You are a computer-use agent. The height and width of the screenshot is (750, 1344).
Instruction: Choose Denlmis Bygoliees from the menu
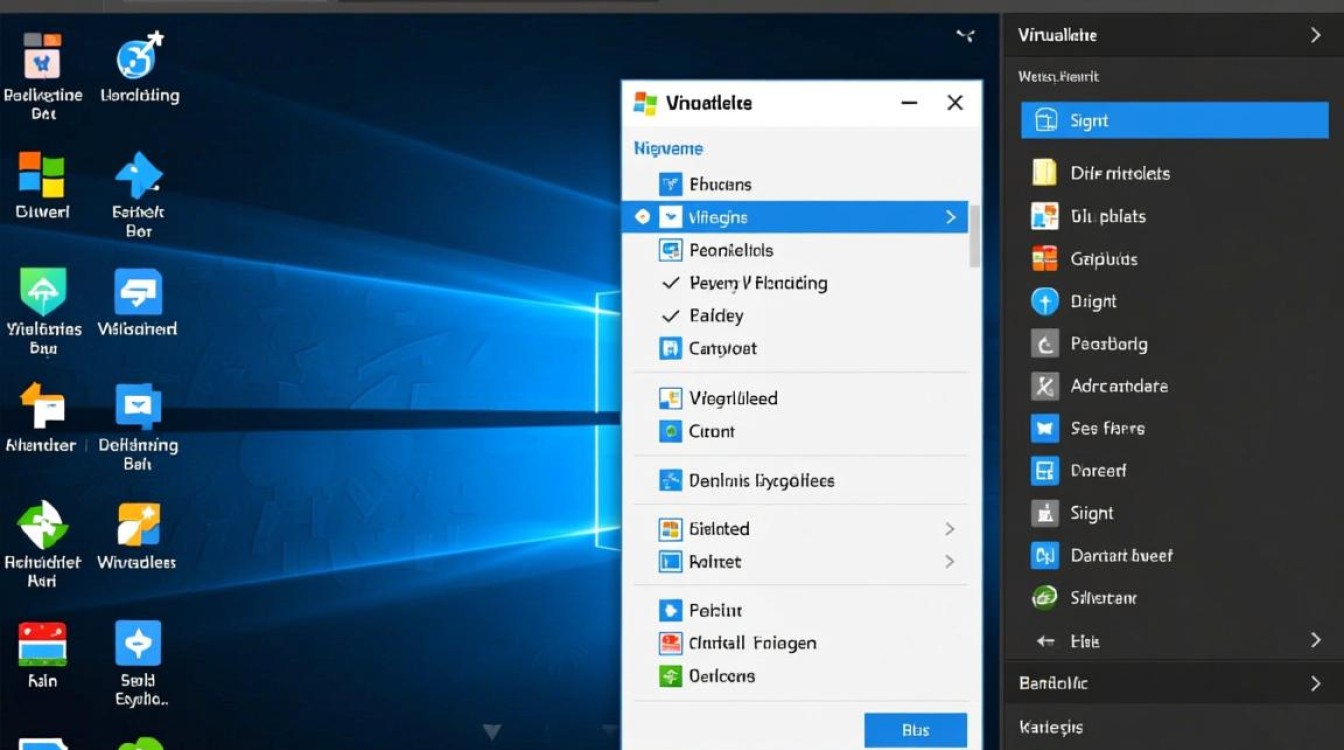[x=760, y=481]
